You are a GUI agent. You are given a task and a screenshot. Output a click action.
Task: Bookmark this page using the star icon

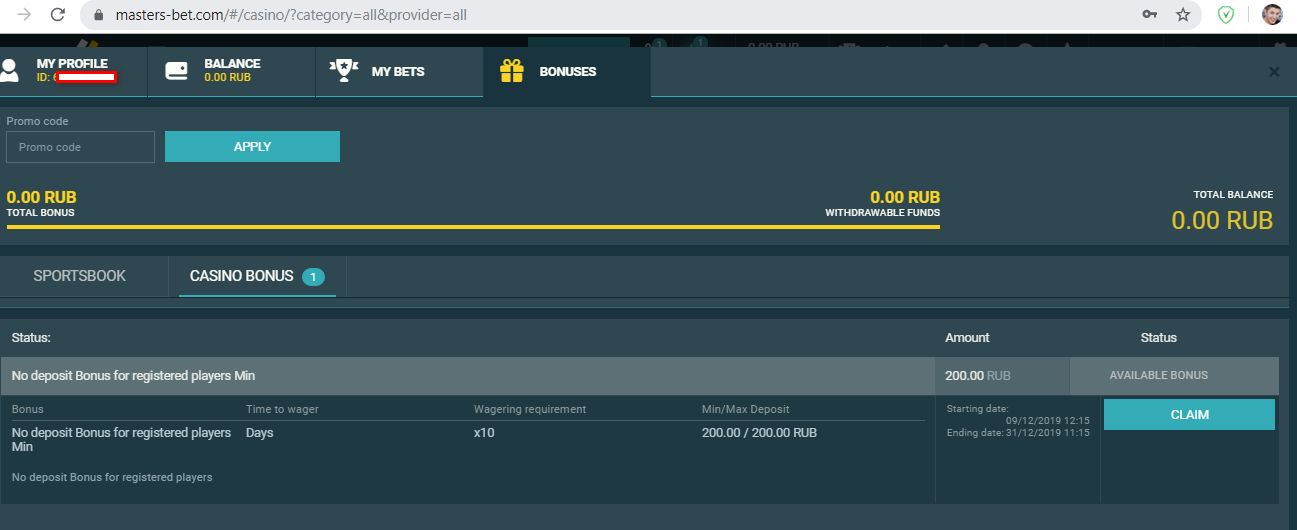pyautogui.click(x=1183, y=15)
